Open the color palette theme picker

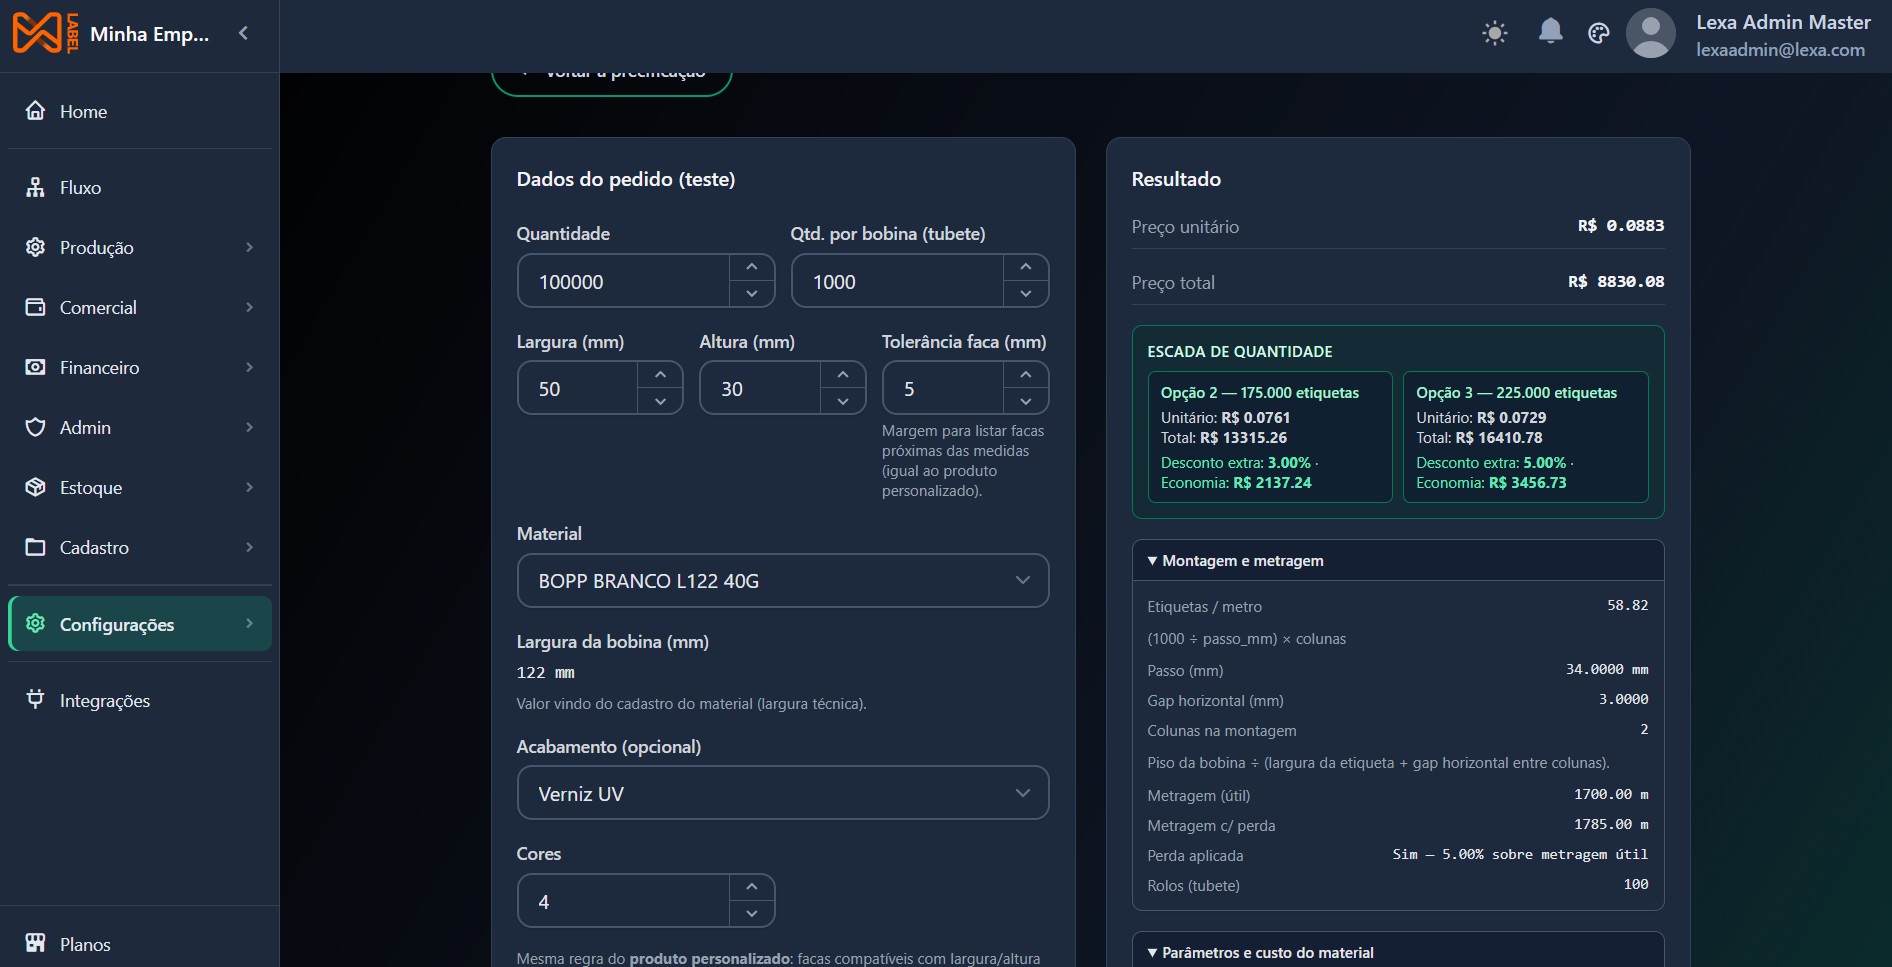click(x=1599, y=33)
